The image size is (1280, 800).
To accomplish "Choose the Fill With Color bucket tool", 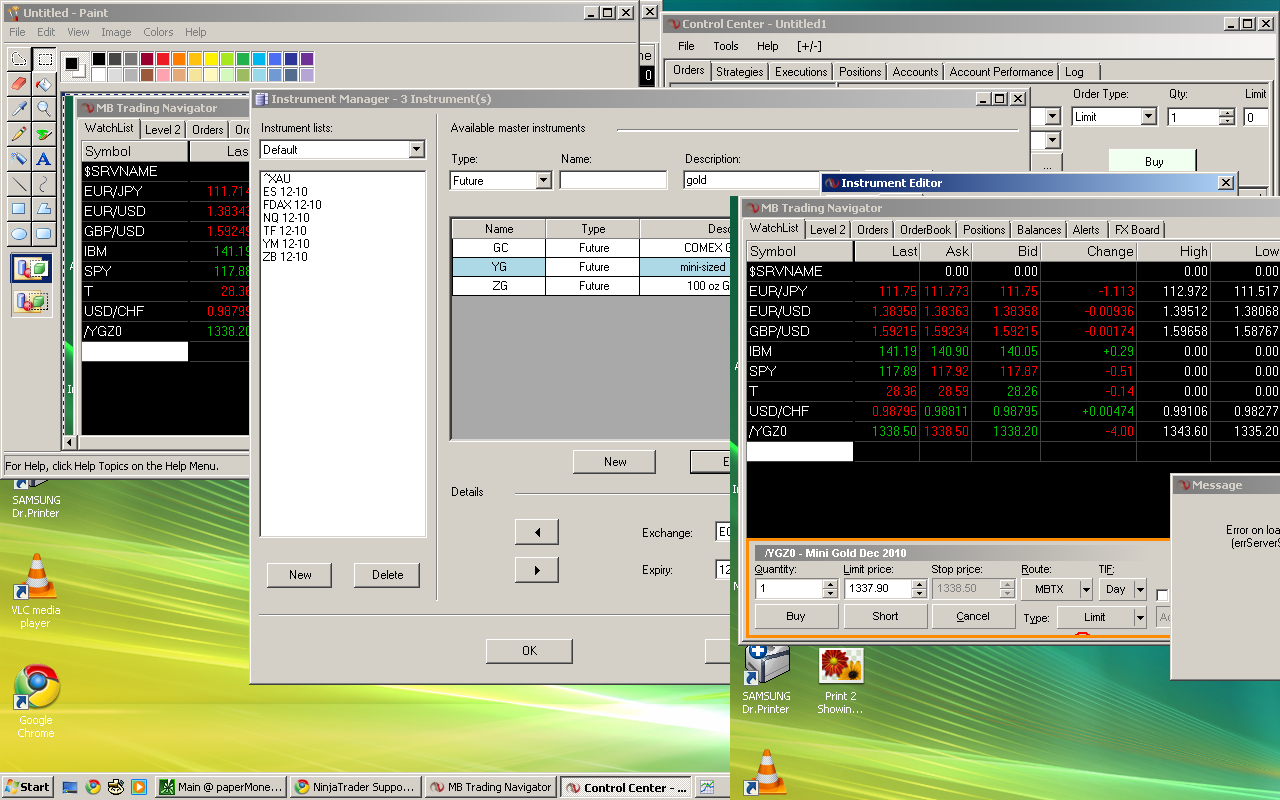I will coord(44,84).
